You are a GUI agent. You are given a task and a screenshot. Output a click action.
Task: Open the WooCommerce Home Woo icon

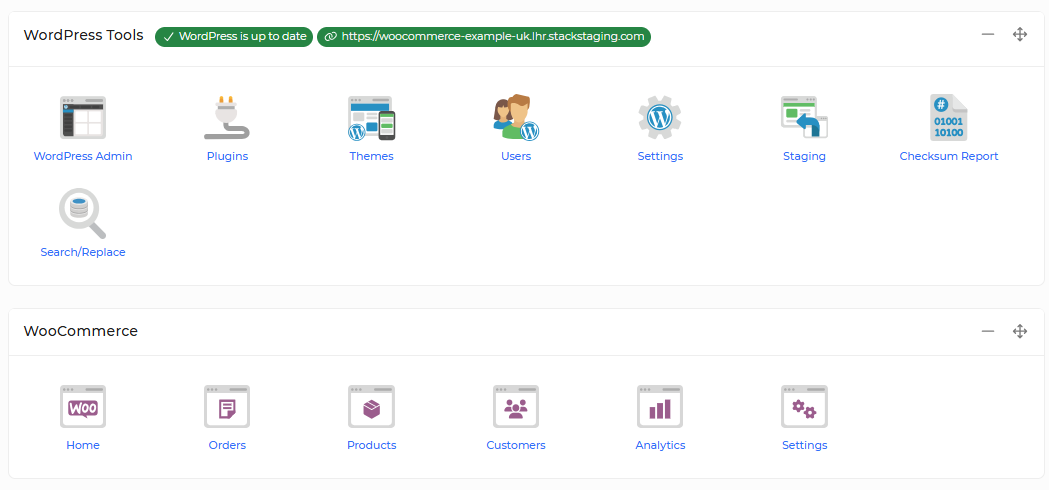point(83,406)
